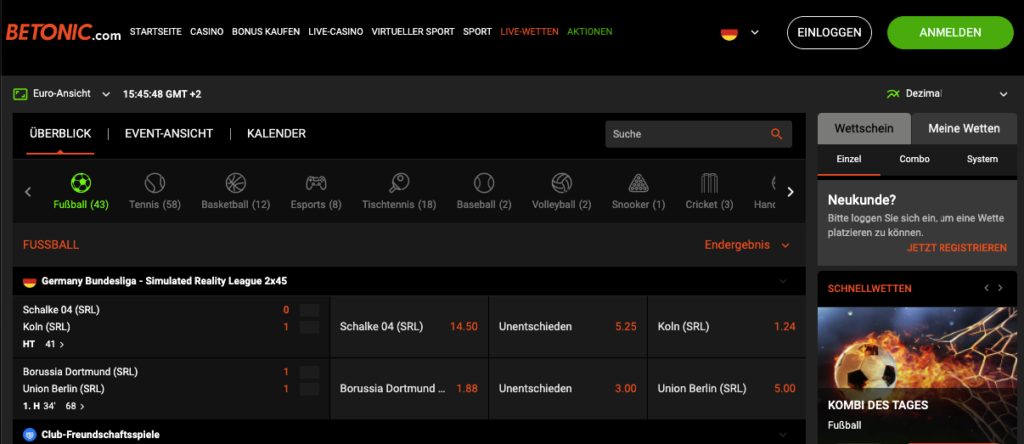This screenshot has height=444, width=1024.
Task: Open the Live-Wetten menu item
Action: coord(530,31)
